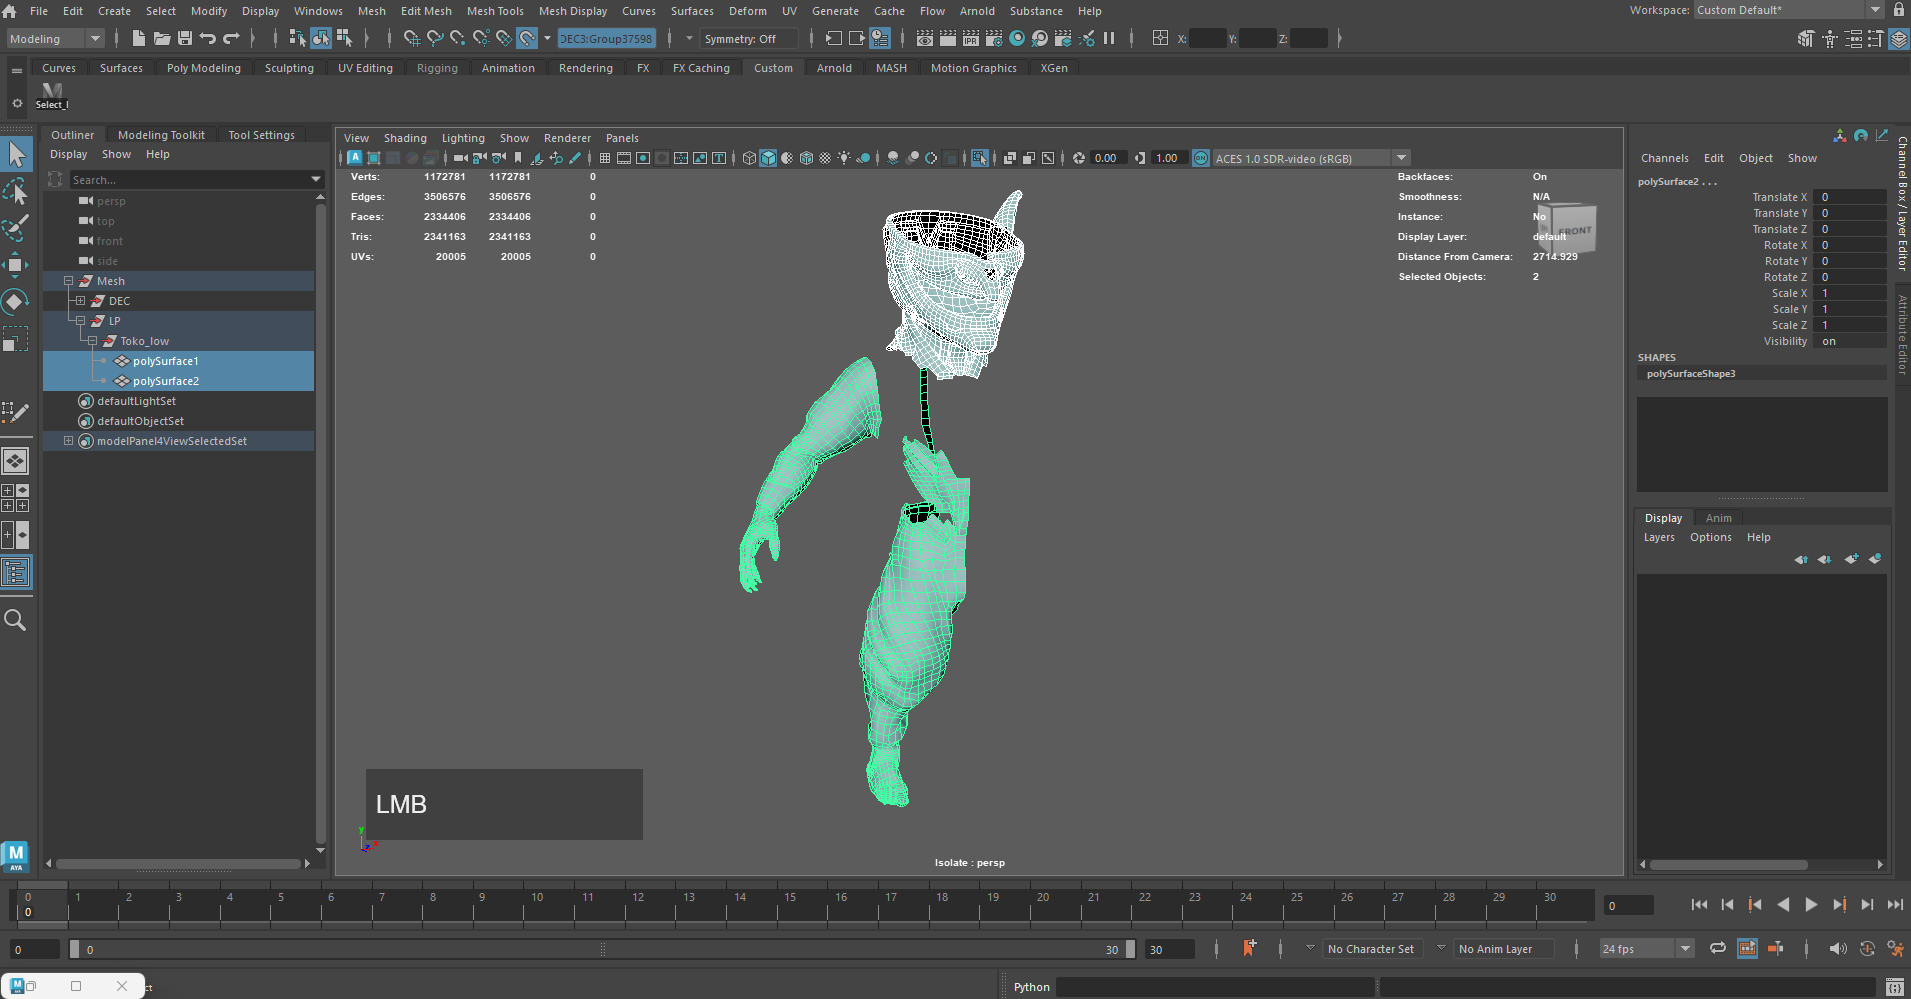Toggle the viewport grid display
The width and height of the screenshot is (1911, 999).
coord(605,158)
